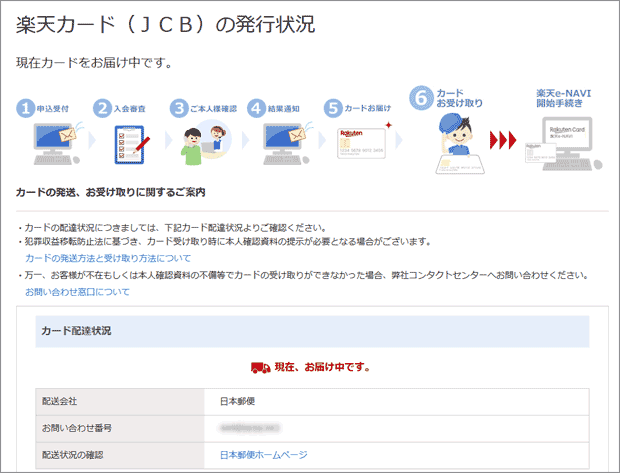
Task: Click the step 1 申込受付 computer icon
Action: [x=57, y=143]
